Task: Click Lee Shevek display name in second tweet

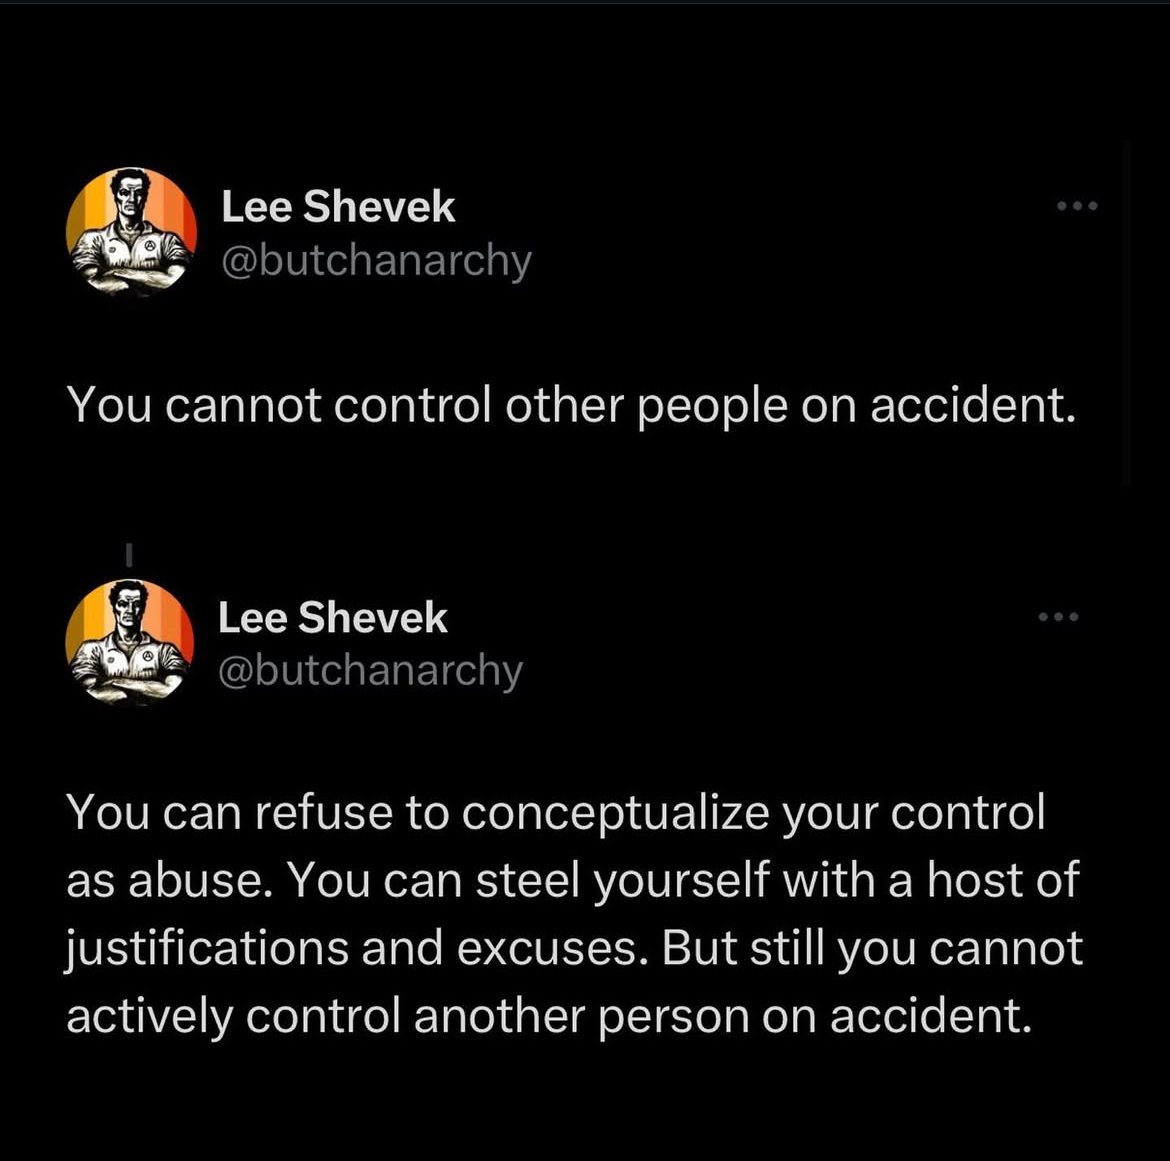Action: [x=333, y=618]
